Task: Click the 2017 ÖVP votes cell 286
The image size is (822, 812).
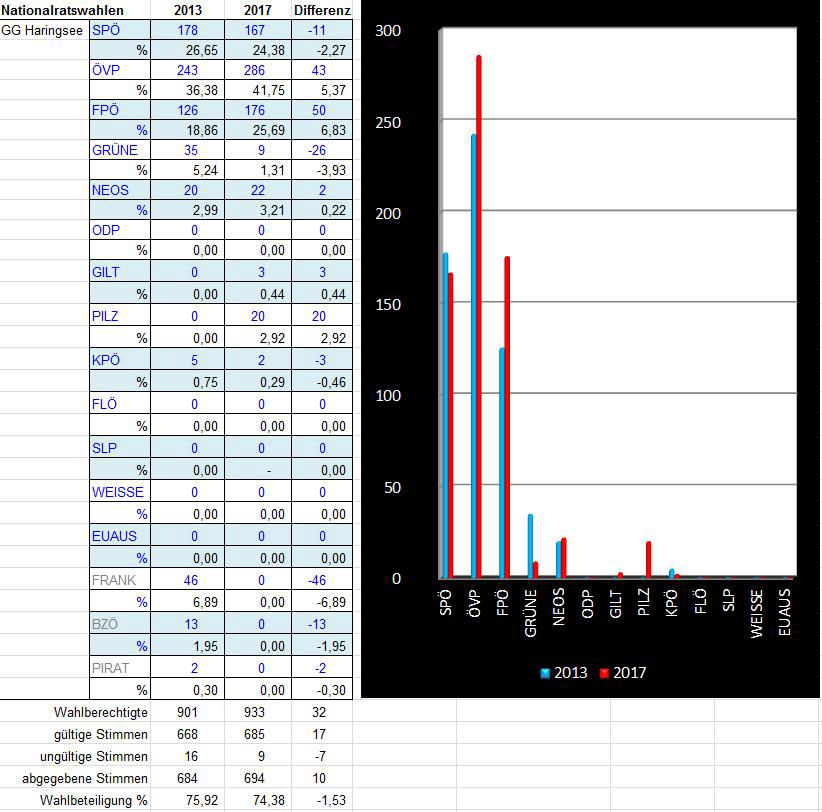Action: click(x=256, y=70)
